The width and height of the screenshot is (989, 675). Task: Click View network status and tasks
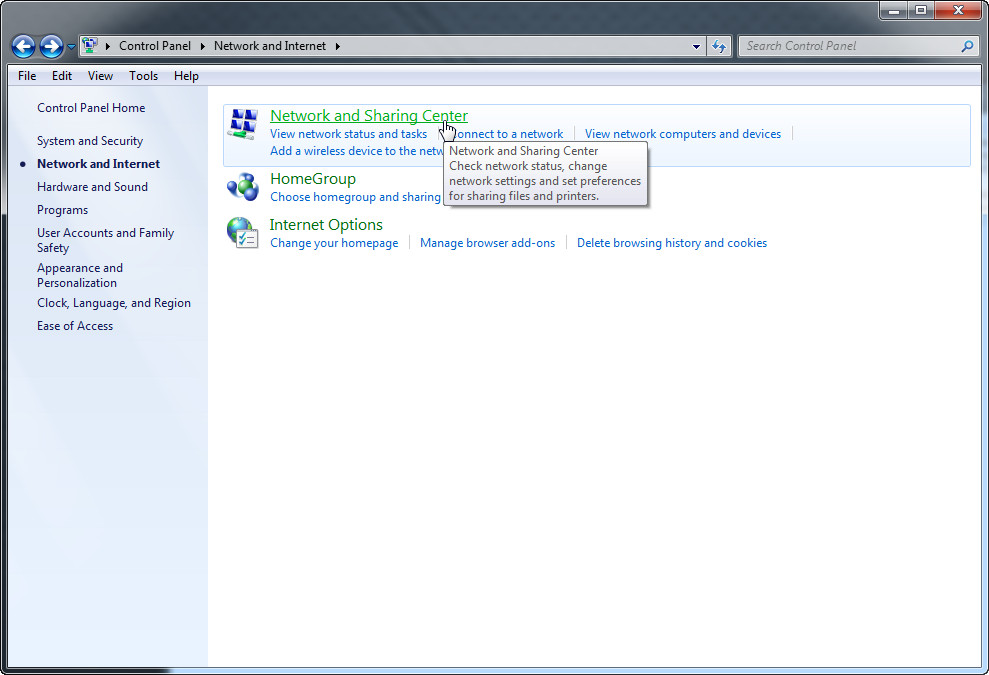(x=348, y=134)
